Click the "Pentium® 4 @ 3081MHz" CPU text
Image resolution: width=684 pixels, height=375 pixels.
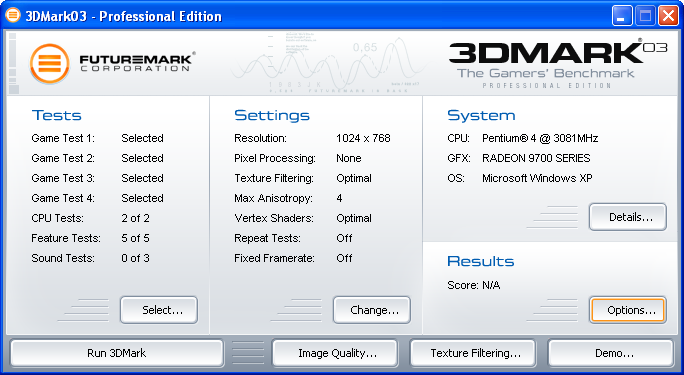pyautogui.click(x=540, y=138)
